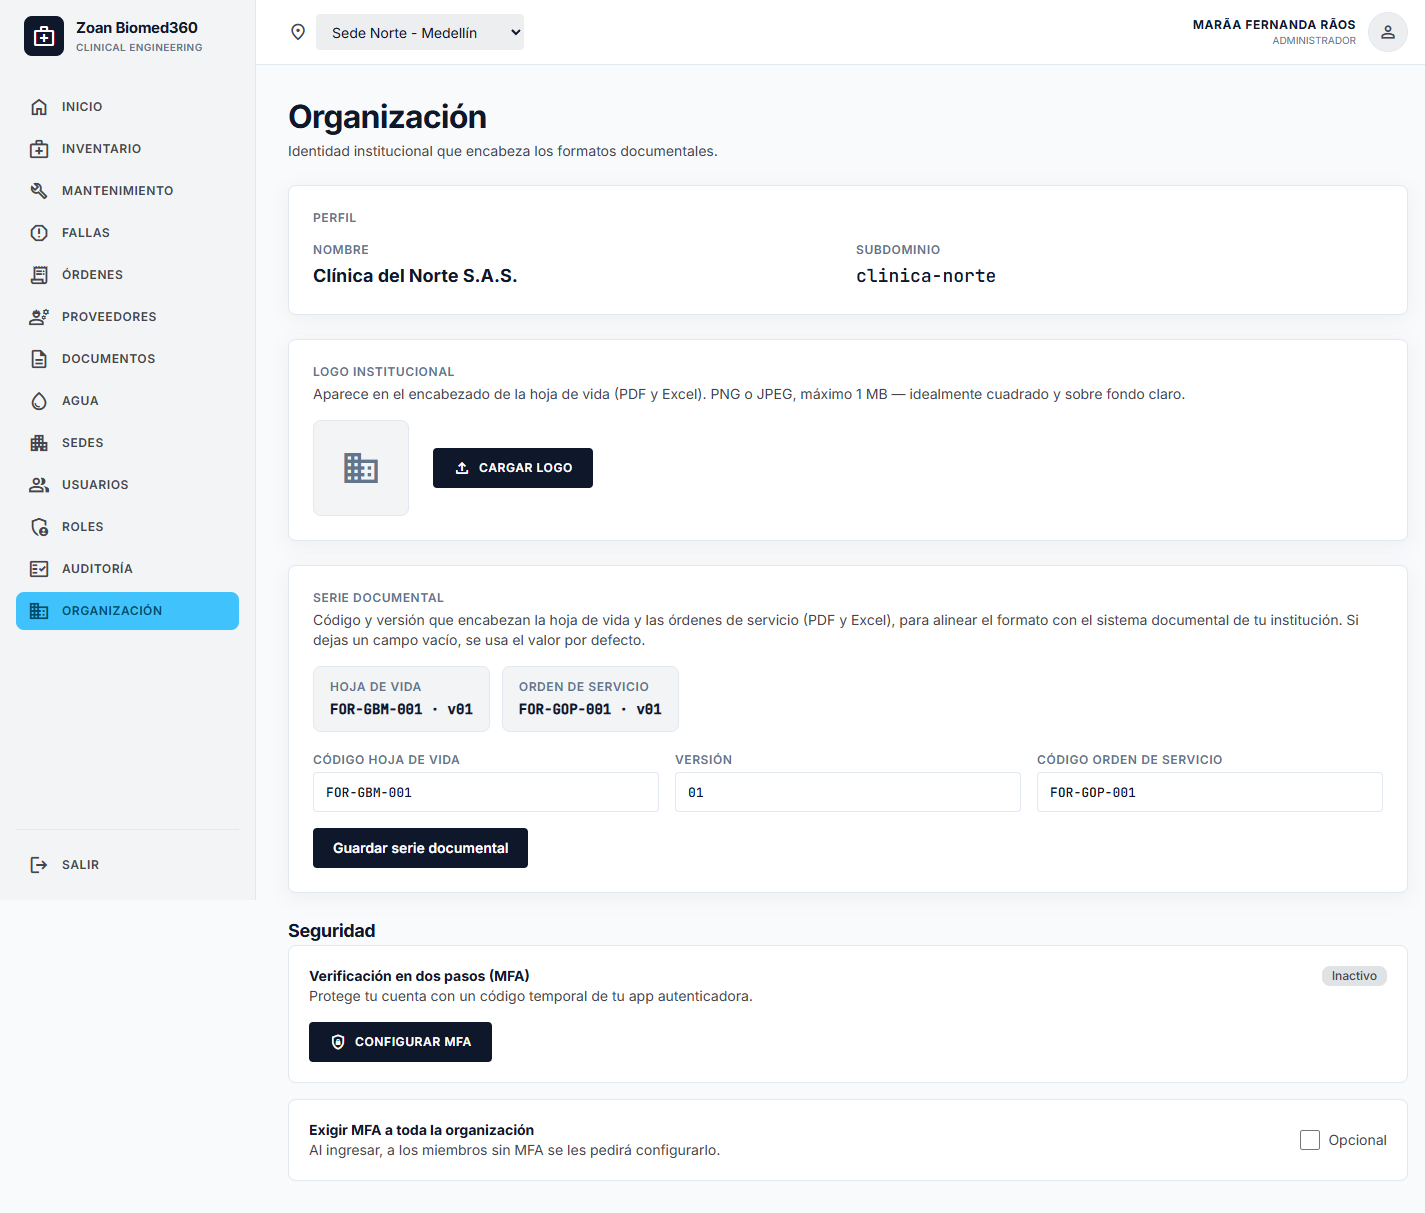
Task: Open the user avatar icon menu
Action: (x=1388, y=32)
